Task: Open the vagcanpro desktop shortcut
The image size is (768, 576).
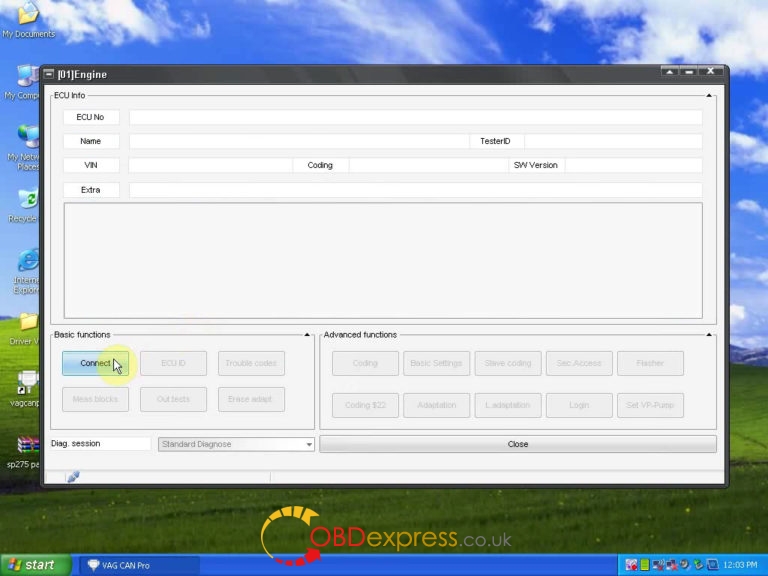Action: 27,383
